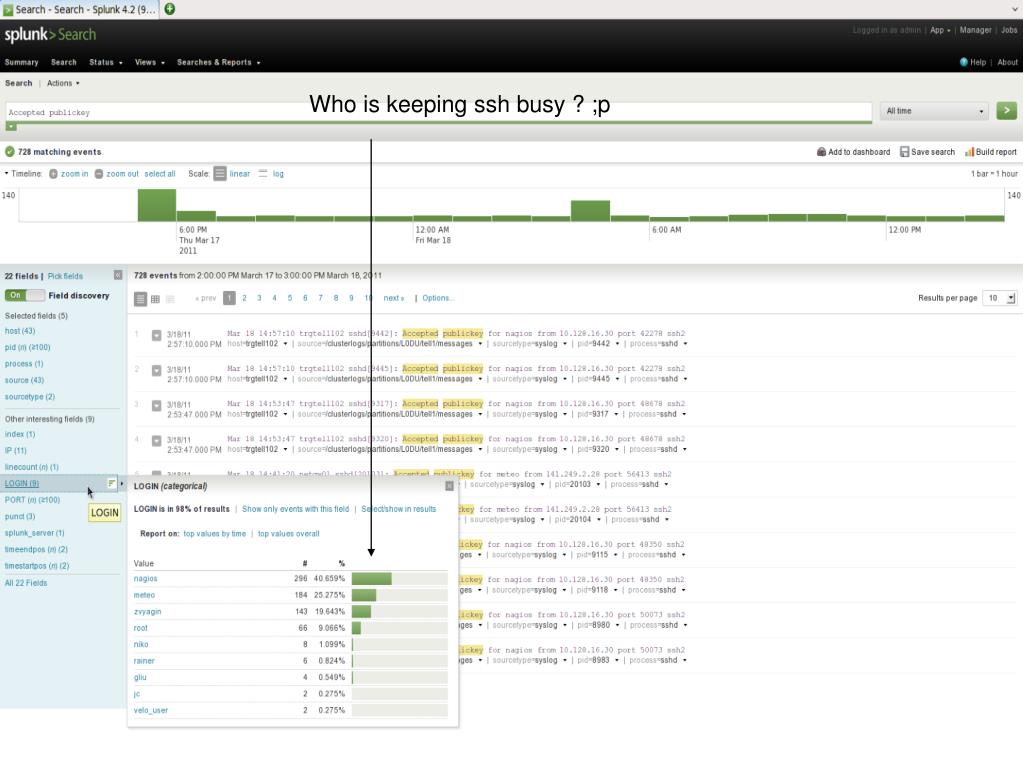
Task: Open the results Options link
Action: [437, 298]
